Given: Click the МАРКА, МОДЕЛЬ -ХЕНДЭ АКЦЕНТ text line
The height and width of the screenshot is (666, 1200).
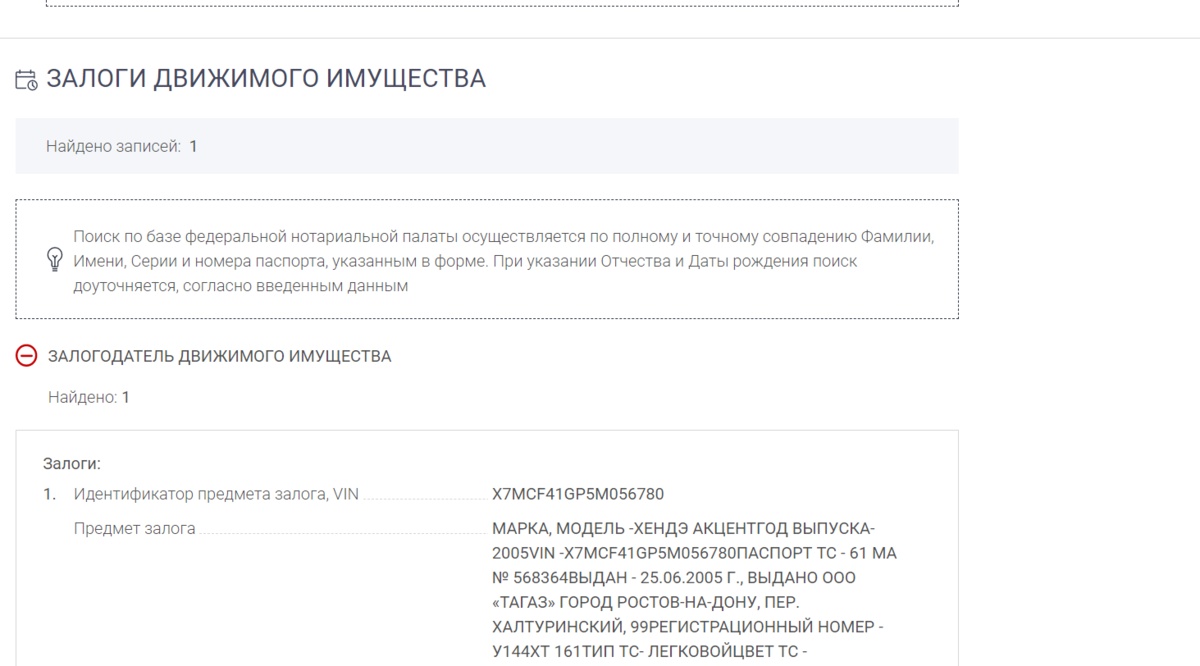Looking at the screenshot, I should (x=683, y=528).
